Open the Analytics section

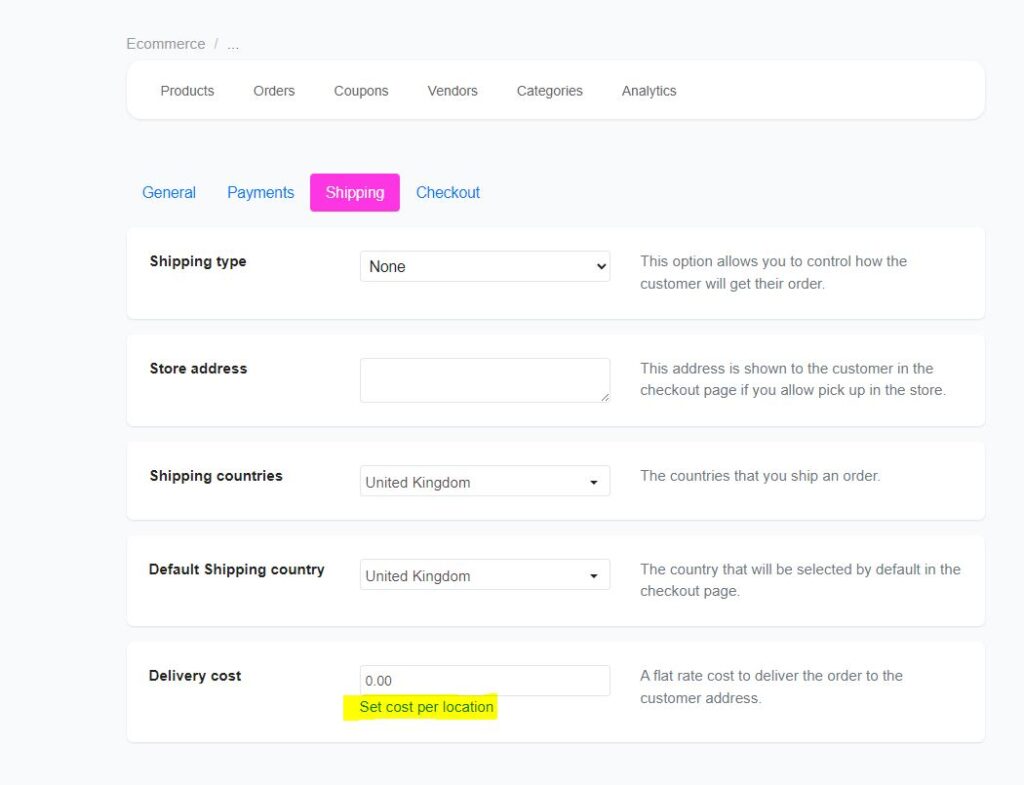(x=648, y=91)
